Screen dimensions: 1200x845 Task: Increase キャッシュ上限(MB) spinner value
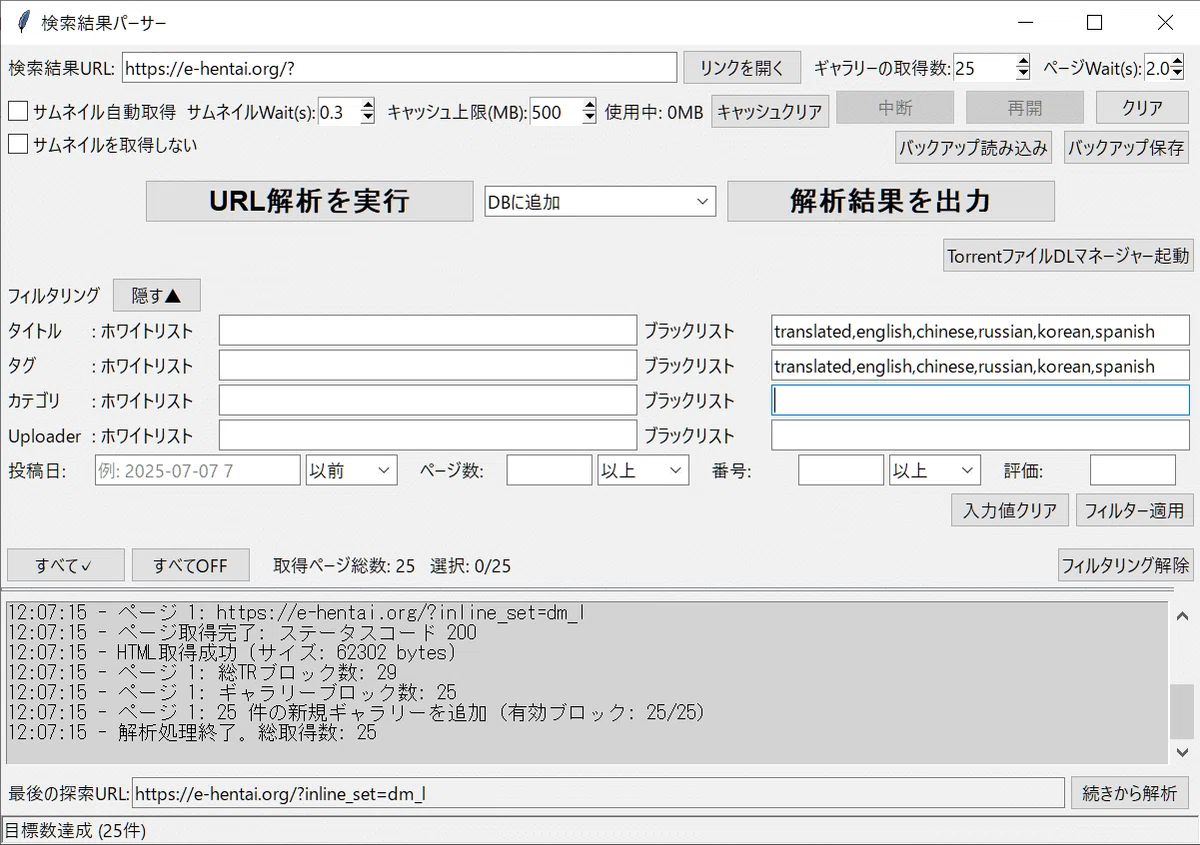click(x=589, y=105)
